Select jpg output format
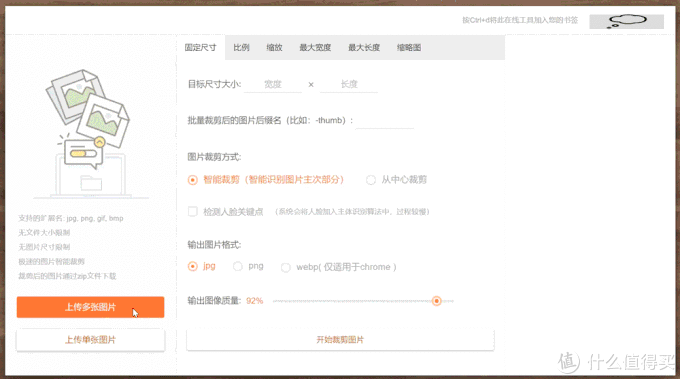680x379 pixels. [193, 266]
